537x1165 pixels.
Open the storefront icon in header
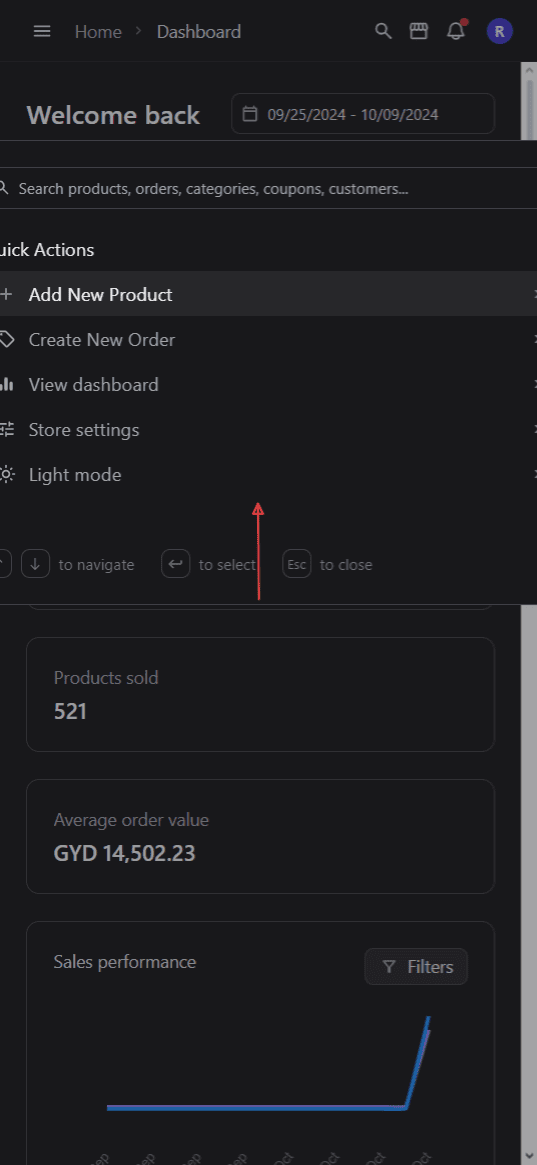tap(419, 31)
